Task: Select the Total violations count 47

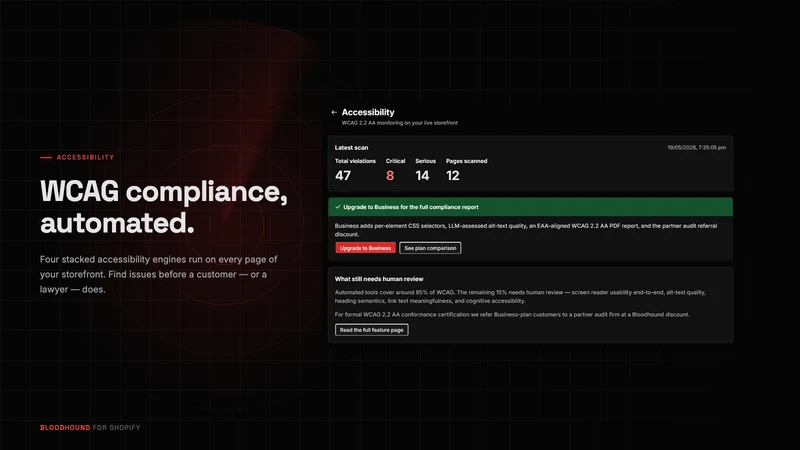Action: click(x=343, y=176)
